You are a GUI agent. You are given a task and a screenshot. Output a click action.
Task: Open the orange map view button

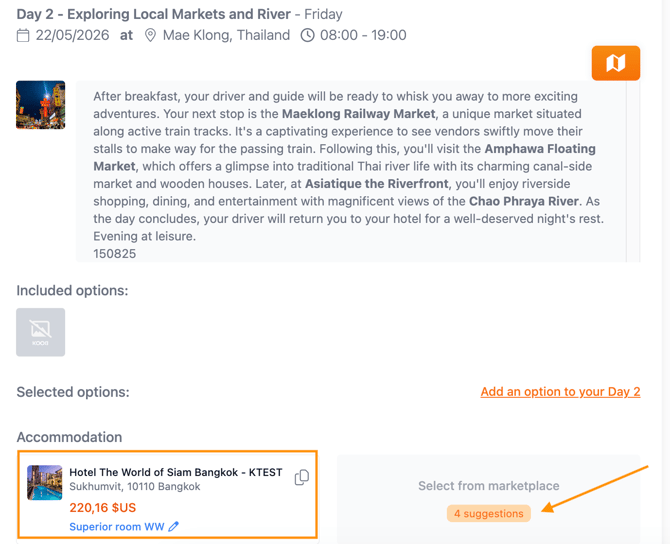click(x=615, y=63)
